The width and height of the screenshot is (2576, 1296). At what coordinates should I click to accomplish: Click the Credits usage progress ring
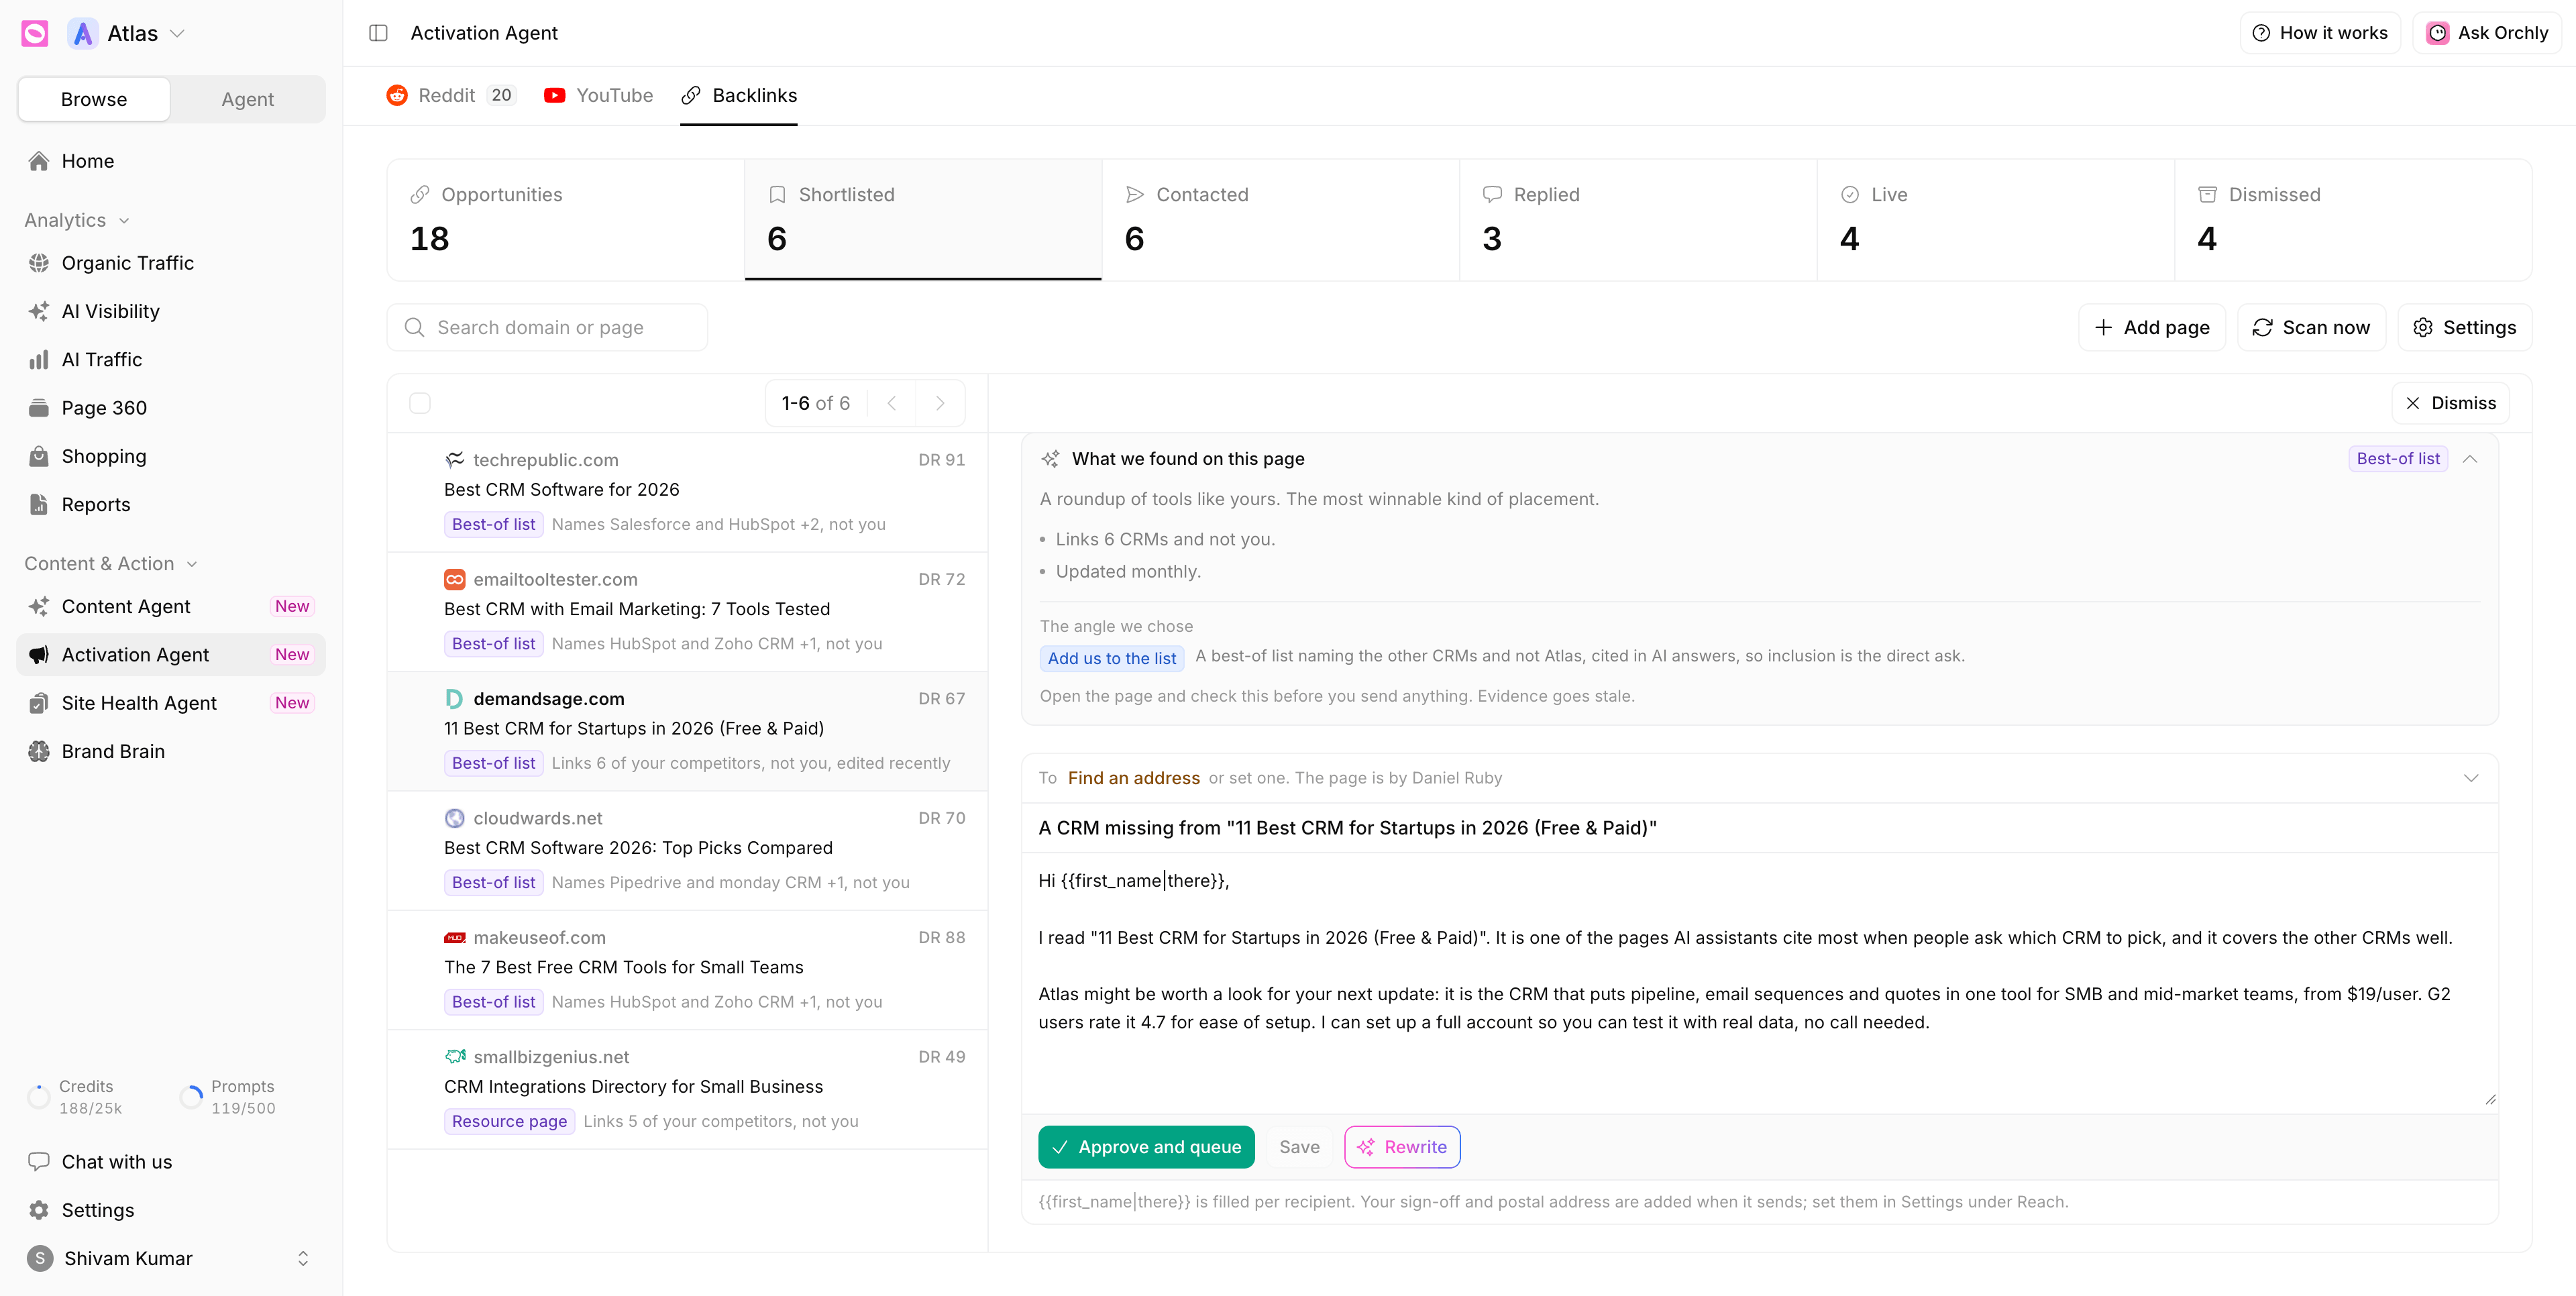[39, 1097]
